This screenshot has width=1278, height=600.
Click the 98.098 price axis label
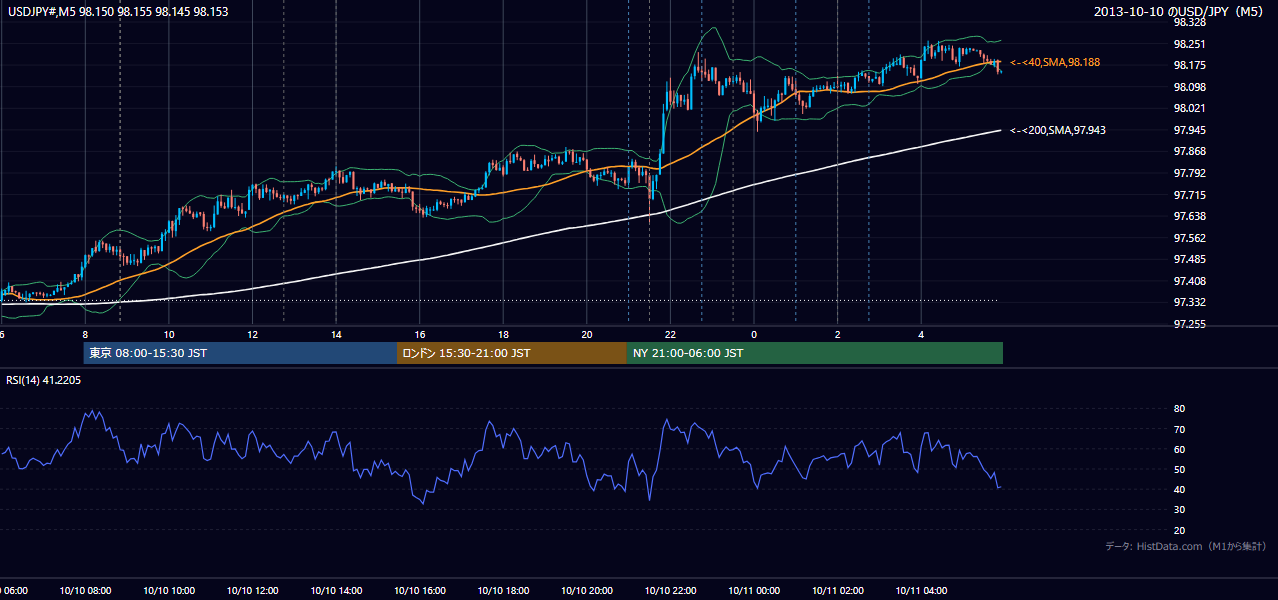(x=1188, y=87)
